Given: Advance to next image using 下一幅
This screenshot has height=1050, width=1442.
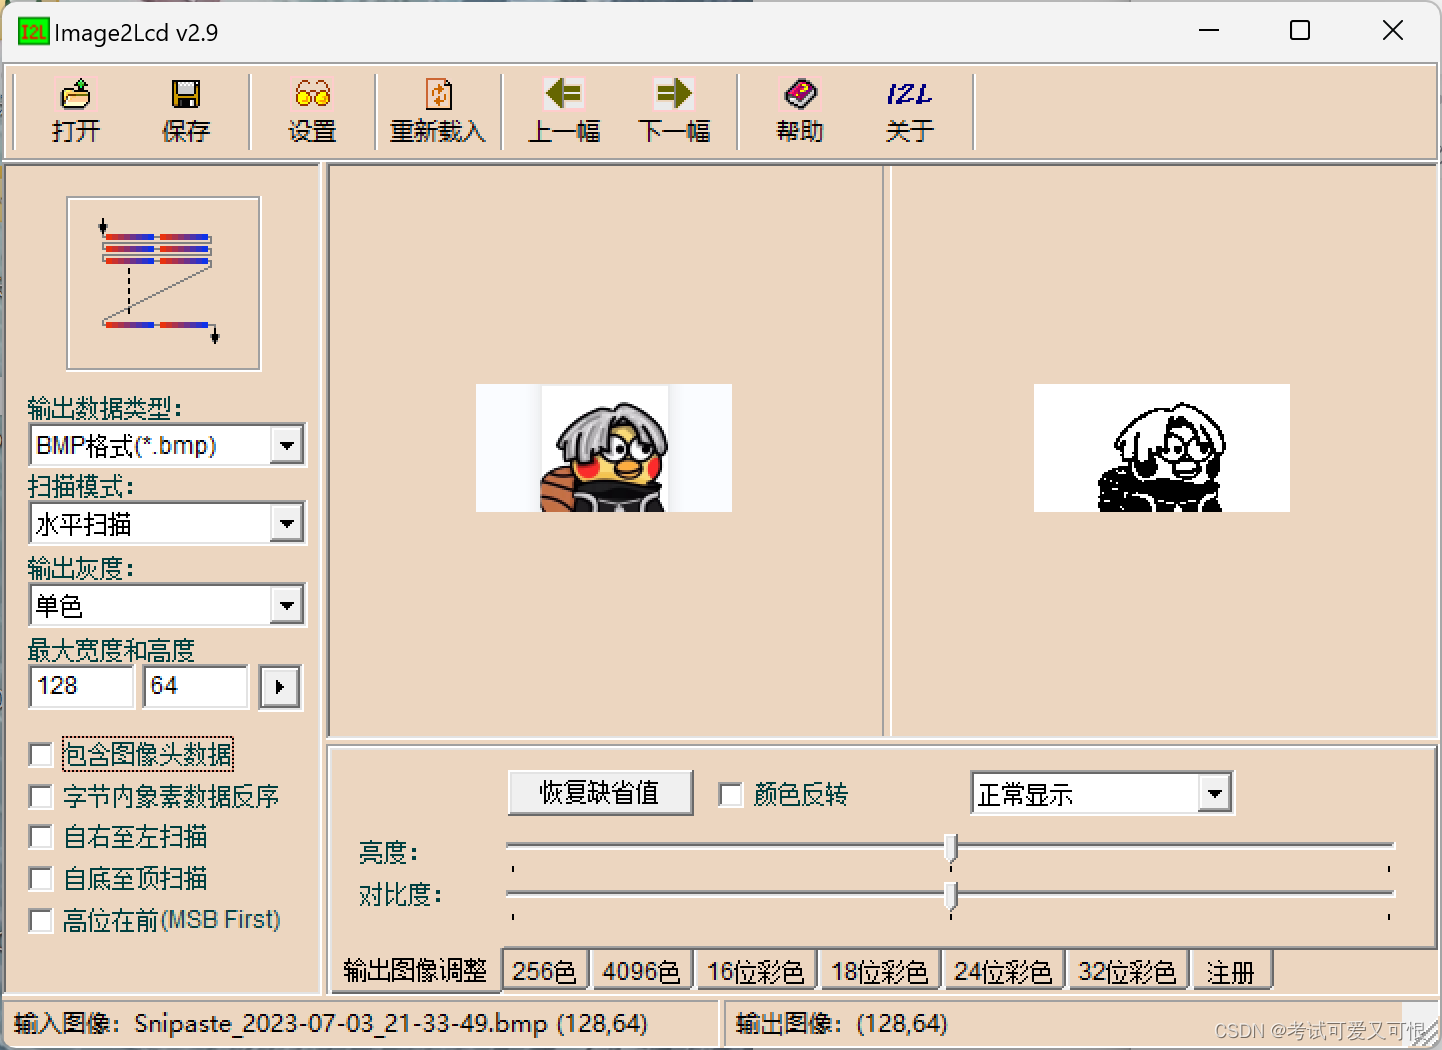Looking at the screenshot, I should pyautogui.click(x=675, y=108).
